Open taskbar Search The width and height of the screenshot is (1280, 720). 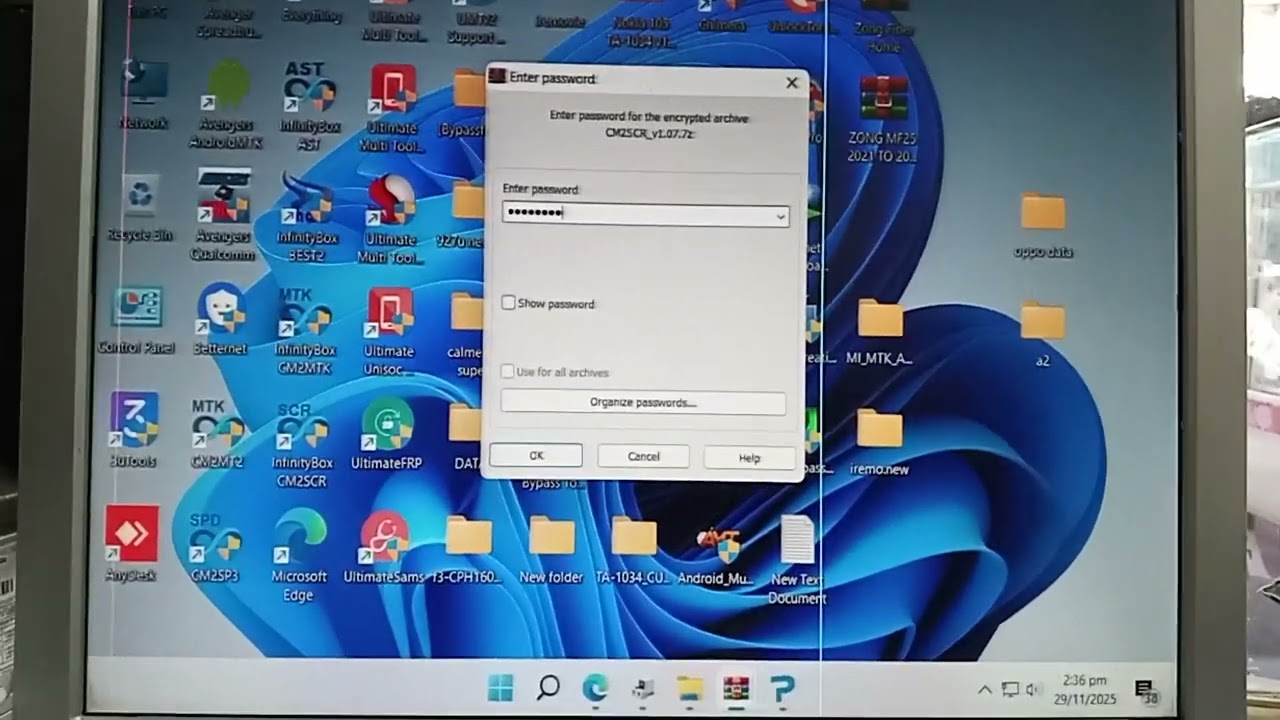coord(547,688)
